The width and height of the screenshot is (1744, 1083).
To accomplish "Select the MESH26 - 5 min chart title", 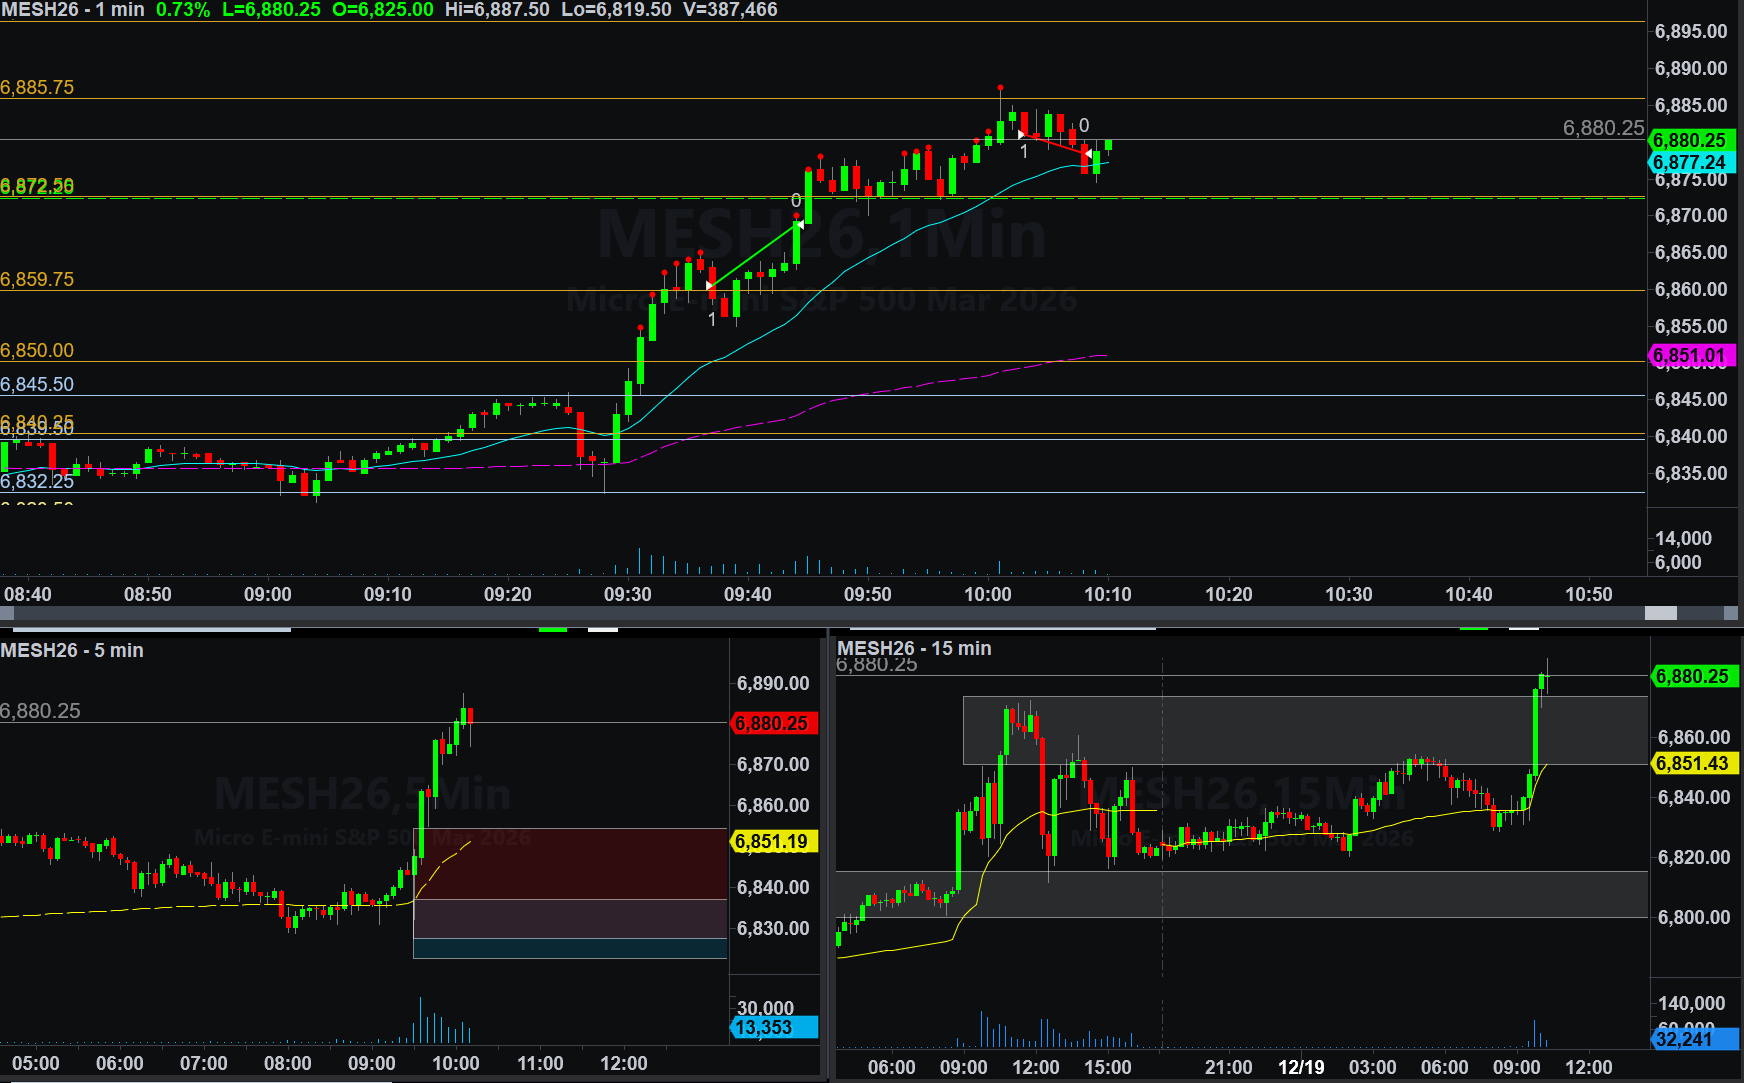I will pos(72,650).
